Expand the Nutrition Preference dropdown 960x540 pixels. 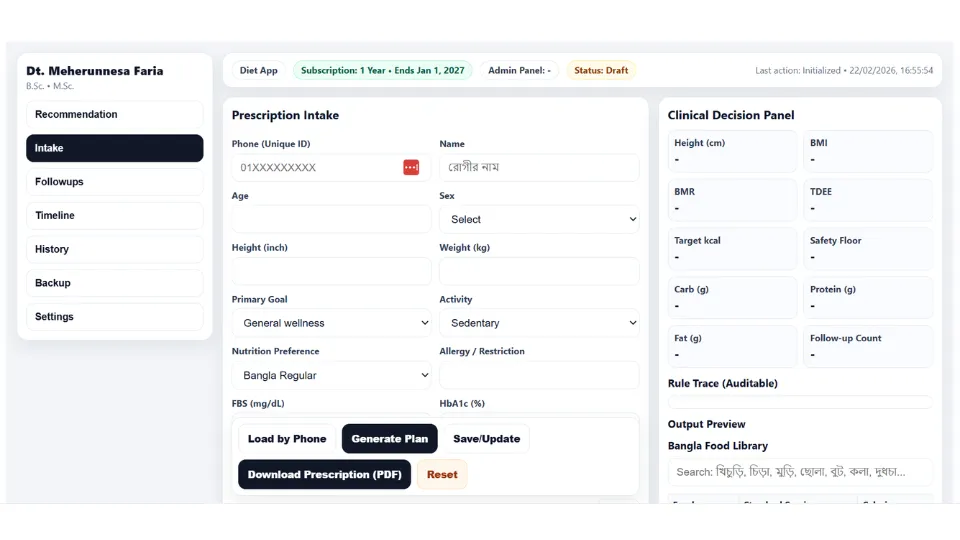(331, 375)
